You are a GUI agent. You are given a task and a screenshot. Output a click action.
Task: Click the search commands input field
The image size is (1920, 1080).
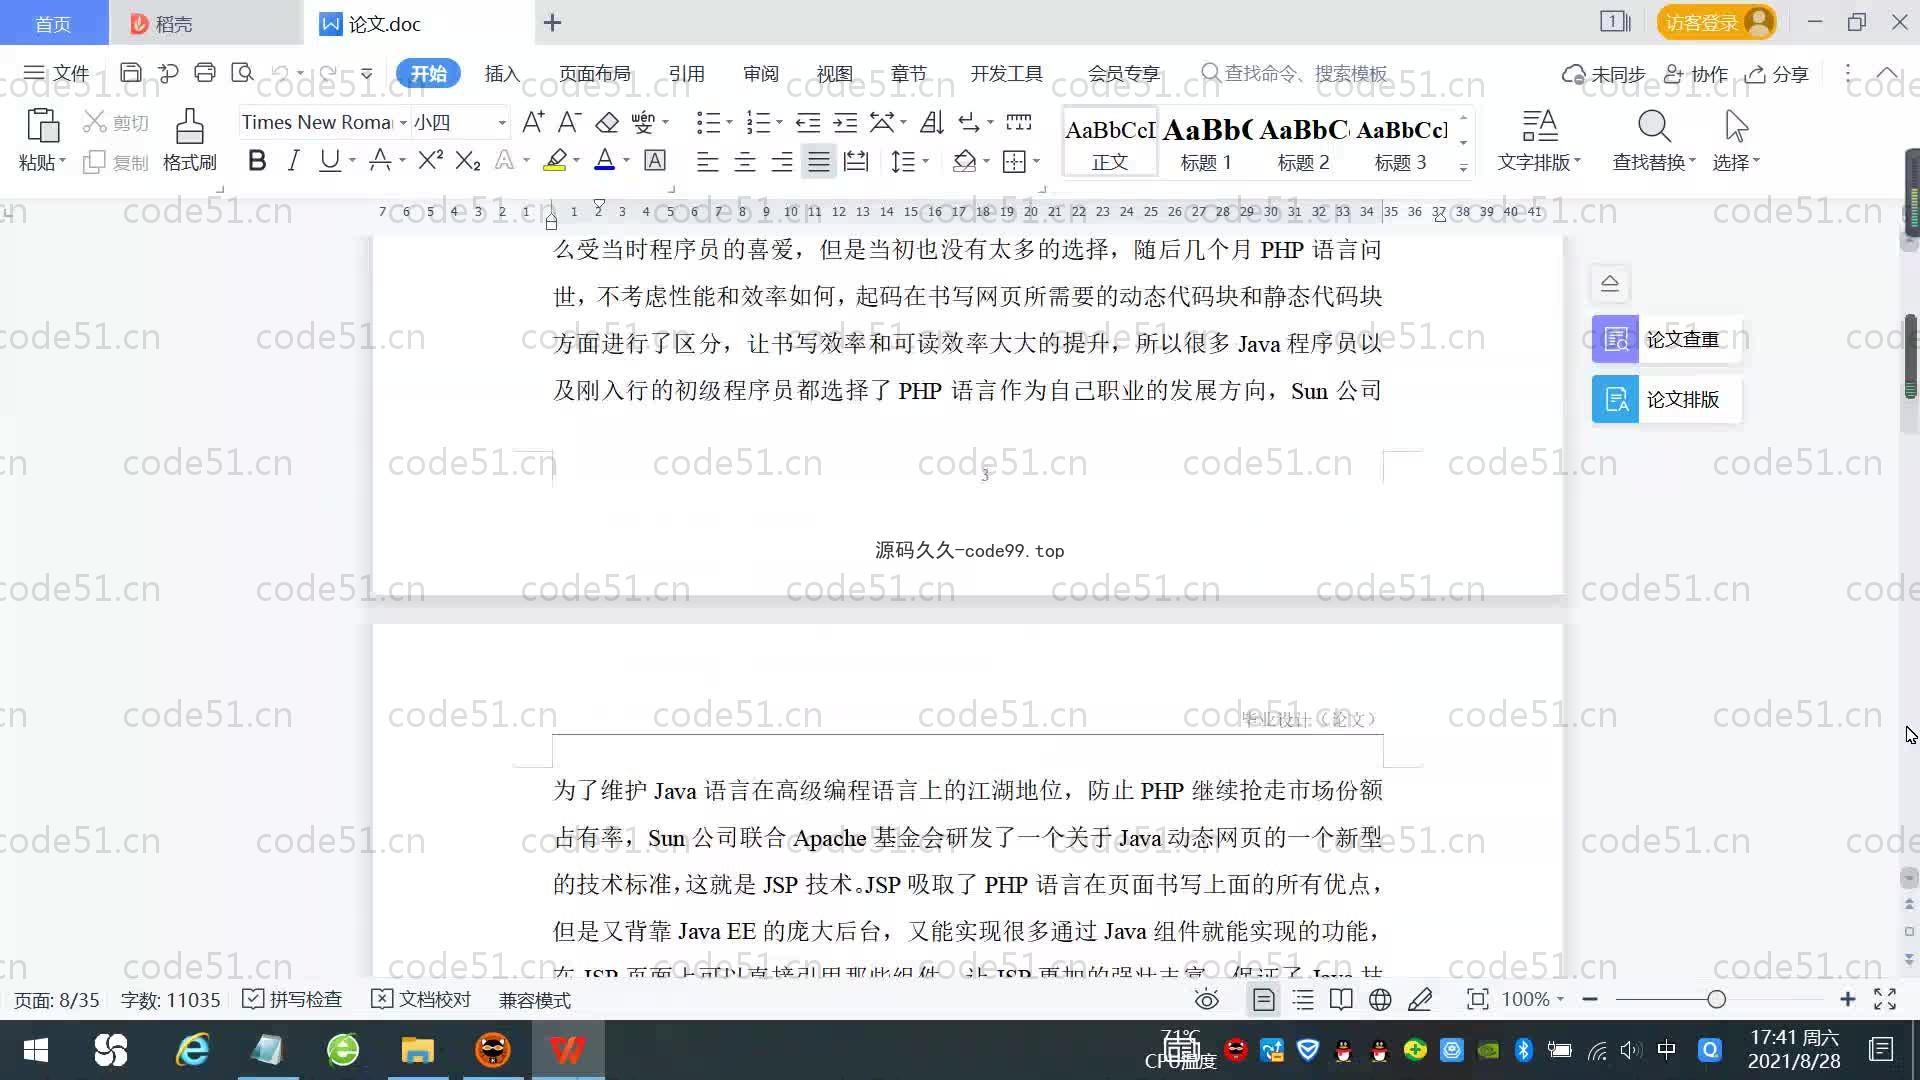(x=1296, y=73)
